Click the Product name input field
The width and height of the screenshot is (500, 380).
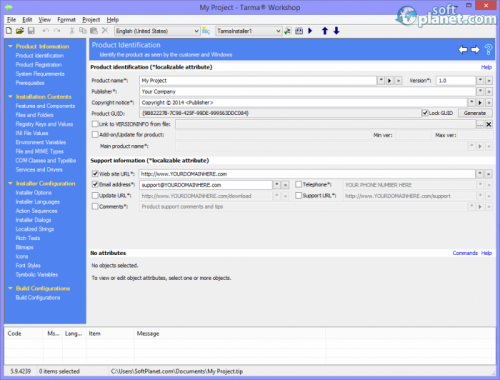pos(258,81)
